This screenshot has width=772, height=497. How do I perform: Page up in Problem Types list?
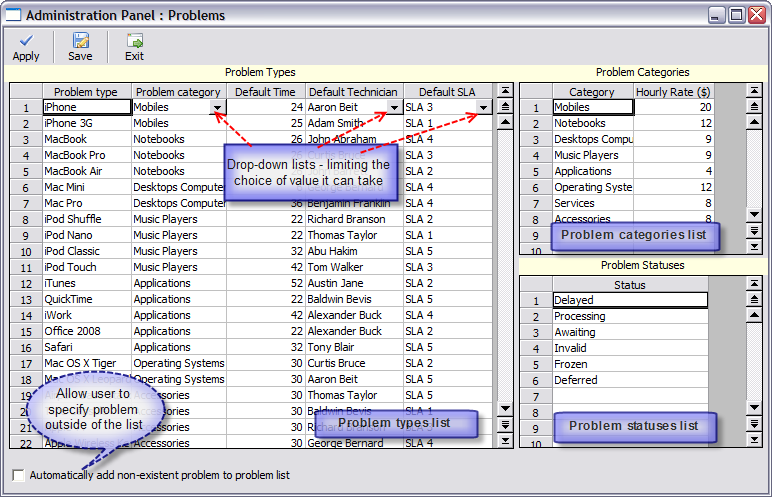click(x=505, y=106)
